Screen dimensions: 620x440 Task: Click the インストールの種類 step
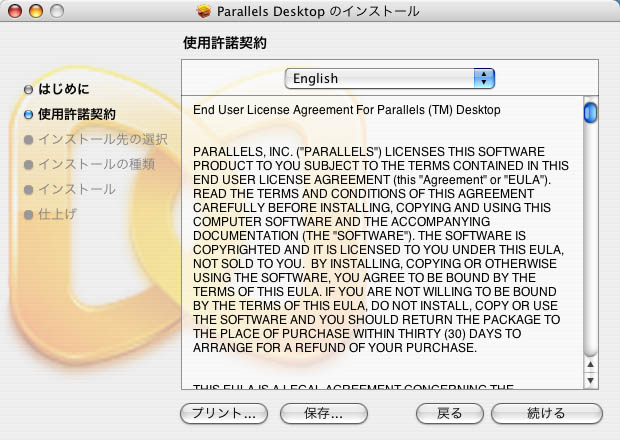click(x=96, y=164)
